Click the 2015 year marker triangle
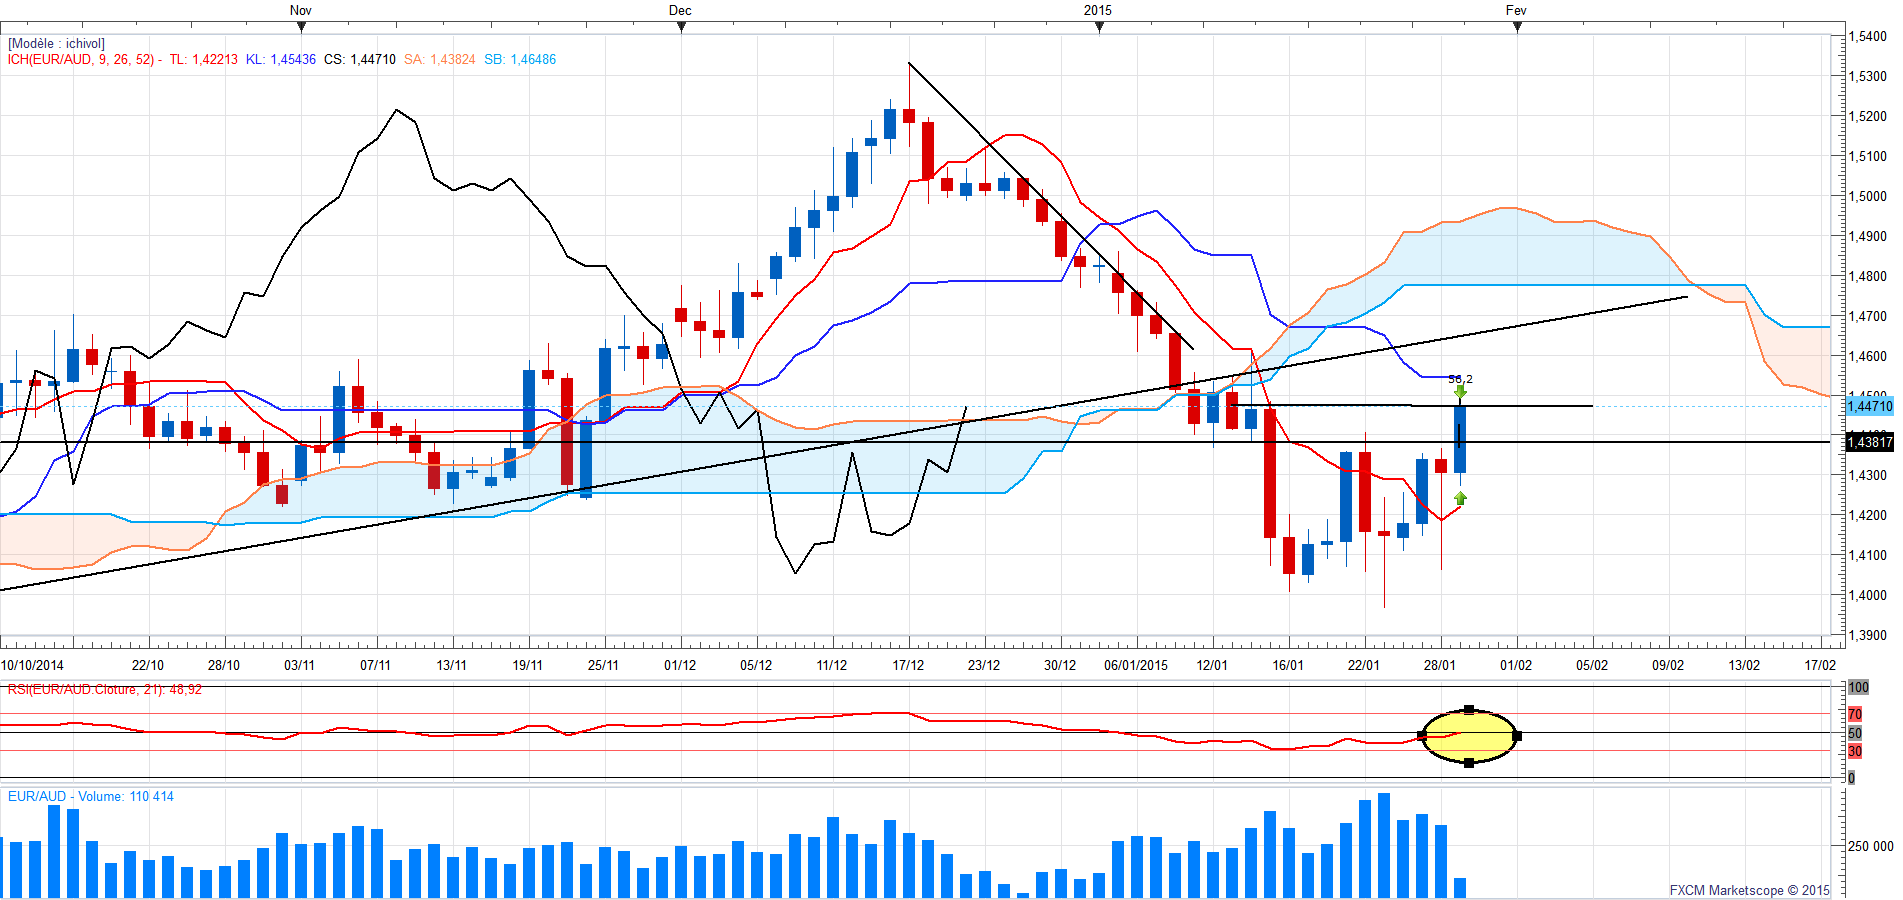The width and height of the screenshot is (1903, 900). point(1099,27)
